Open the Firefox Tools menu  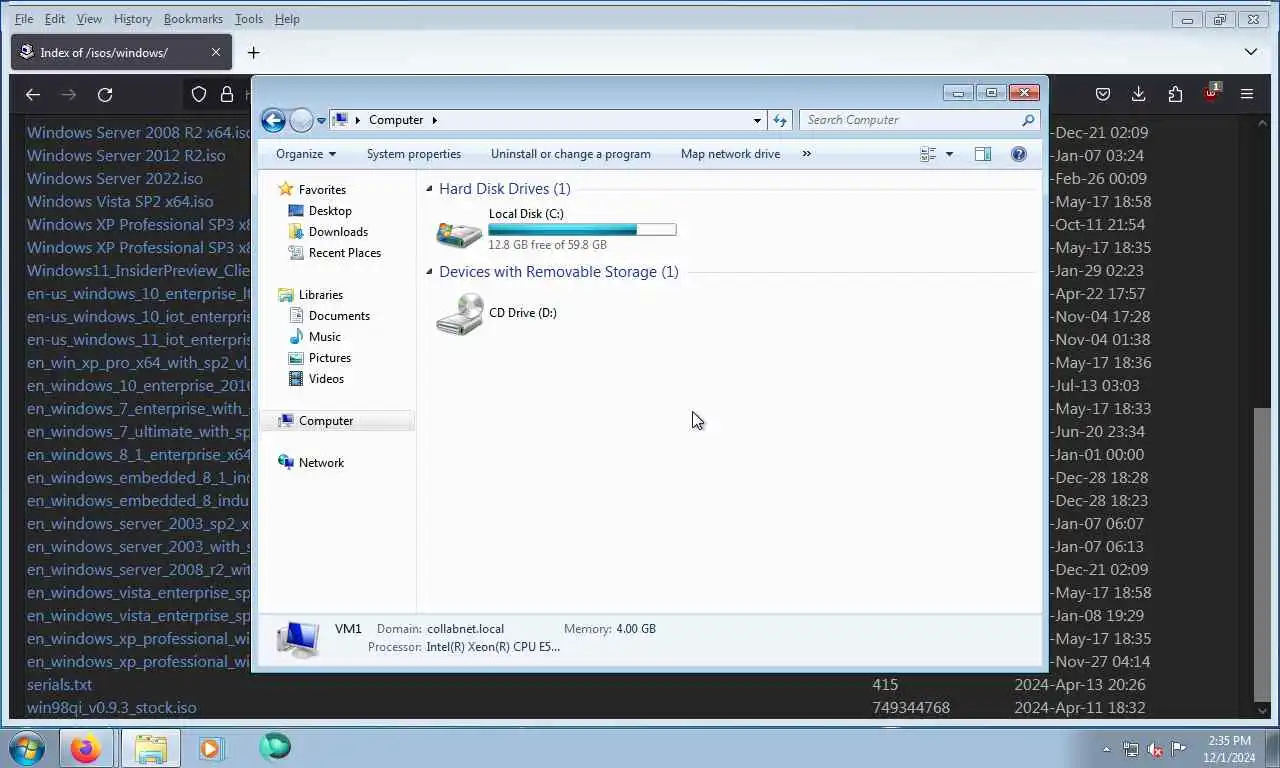pyautogui.click(x=249, y=19)
